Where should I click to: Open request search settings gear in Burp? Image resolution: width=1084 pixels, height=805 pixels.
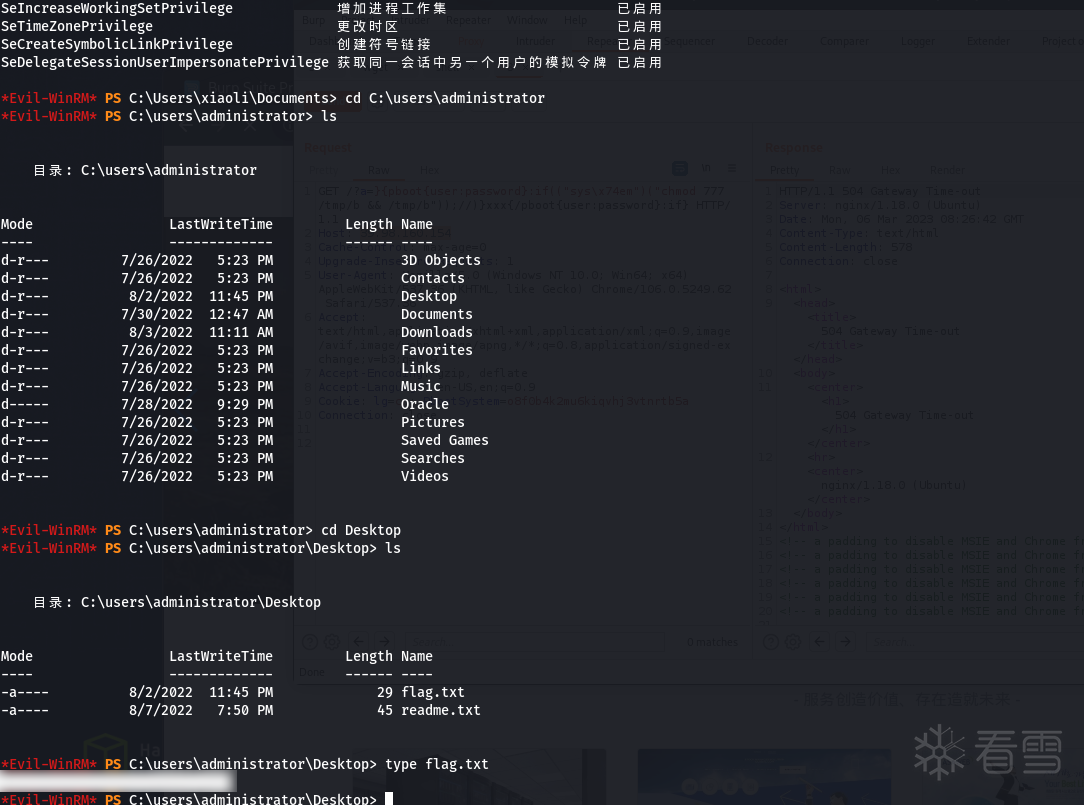point(332,642)
